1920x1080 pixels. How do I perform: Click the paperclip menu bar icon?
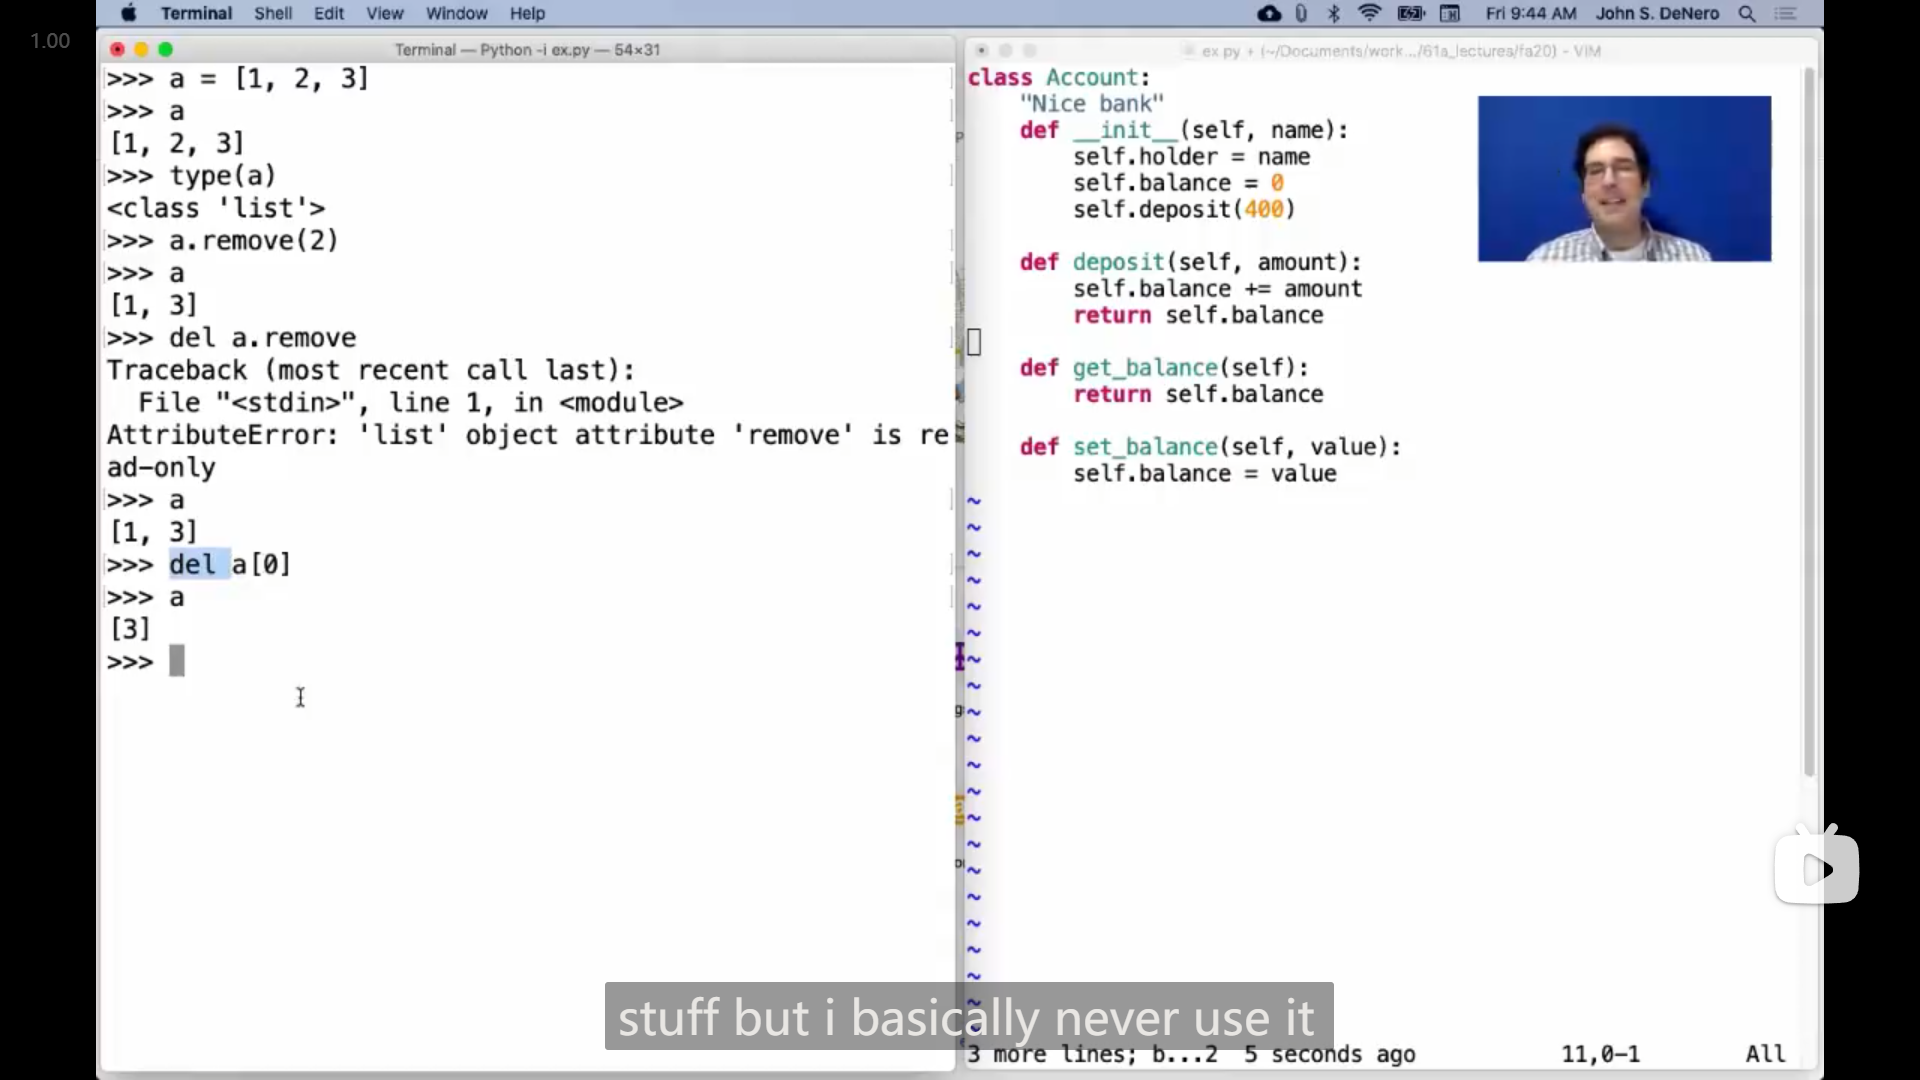(1301, 13)
